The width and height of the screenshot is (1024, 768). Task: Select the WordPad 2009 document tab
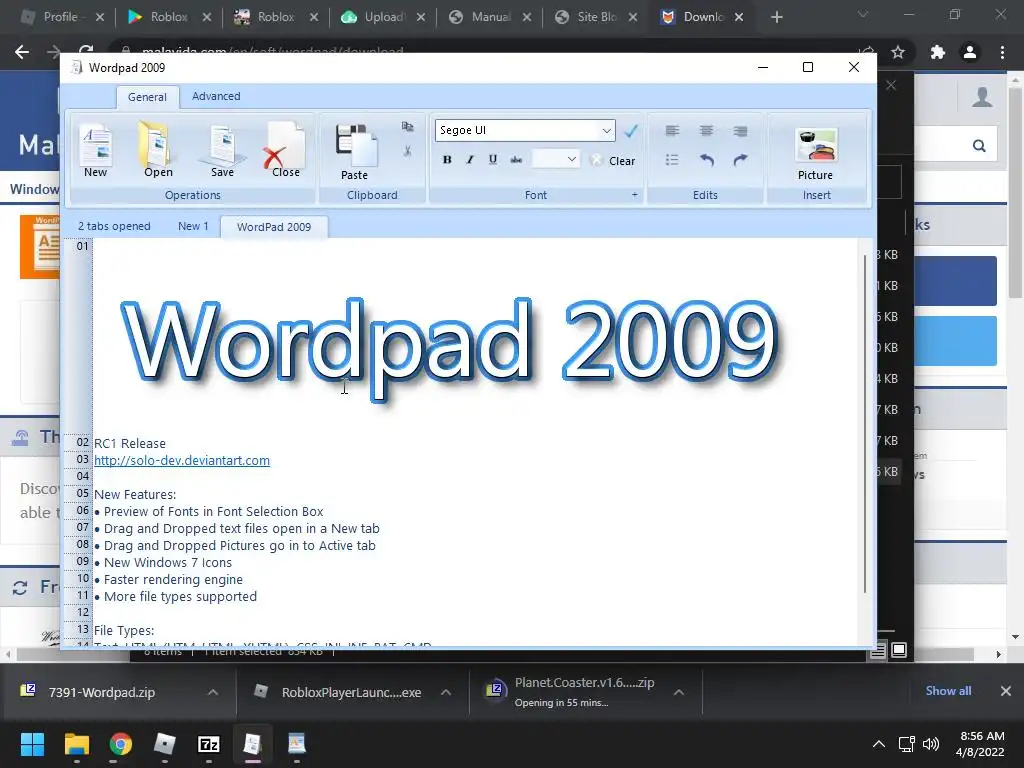274,227
